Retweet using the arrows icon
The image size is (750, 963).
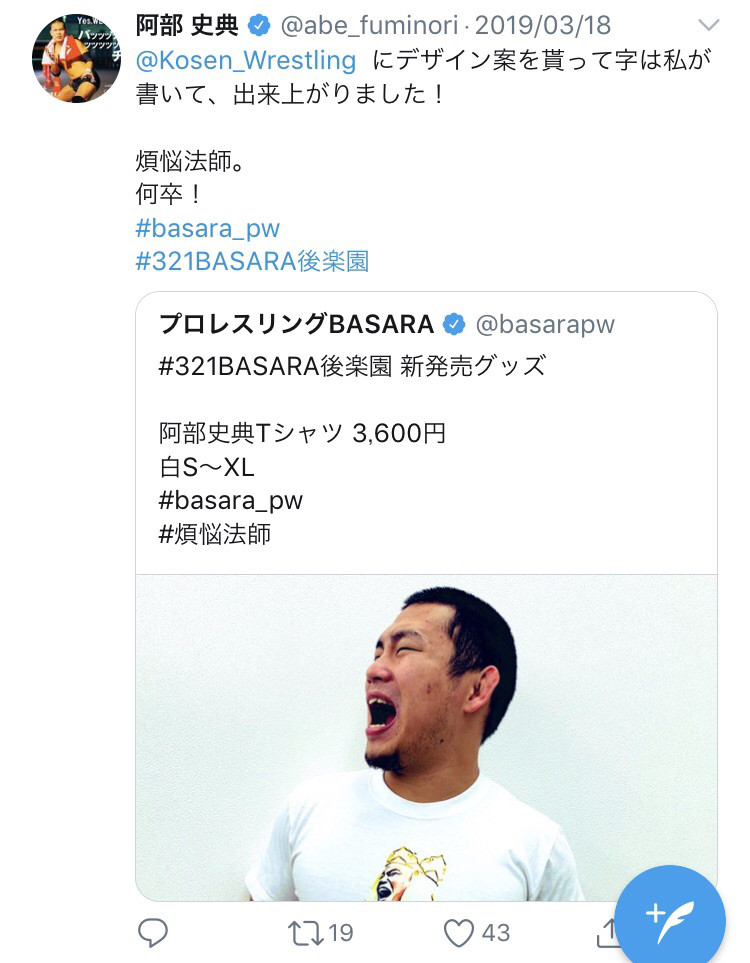click(x=305, y=932)
